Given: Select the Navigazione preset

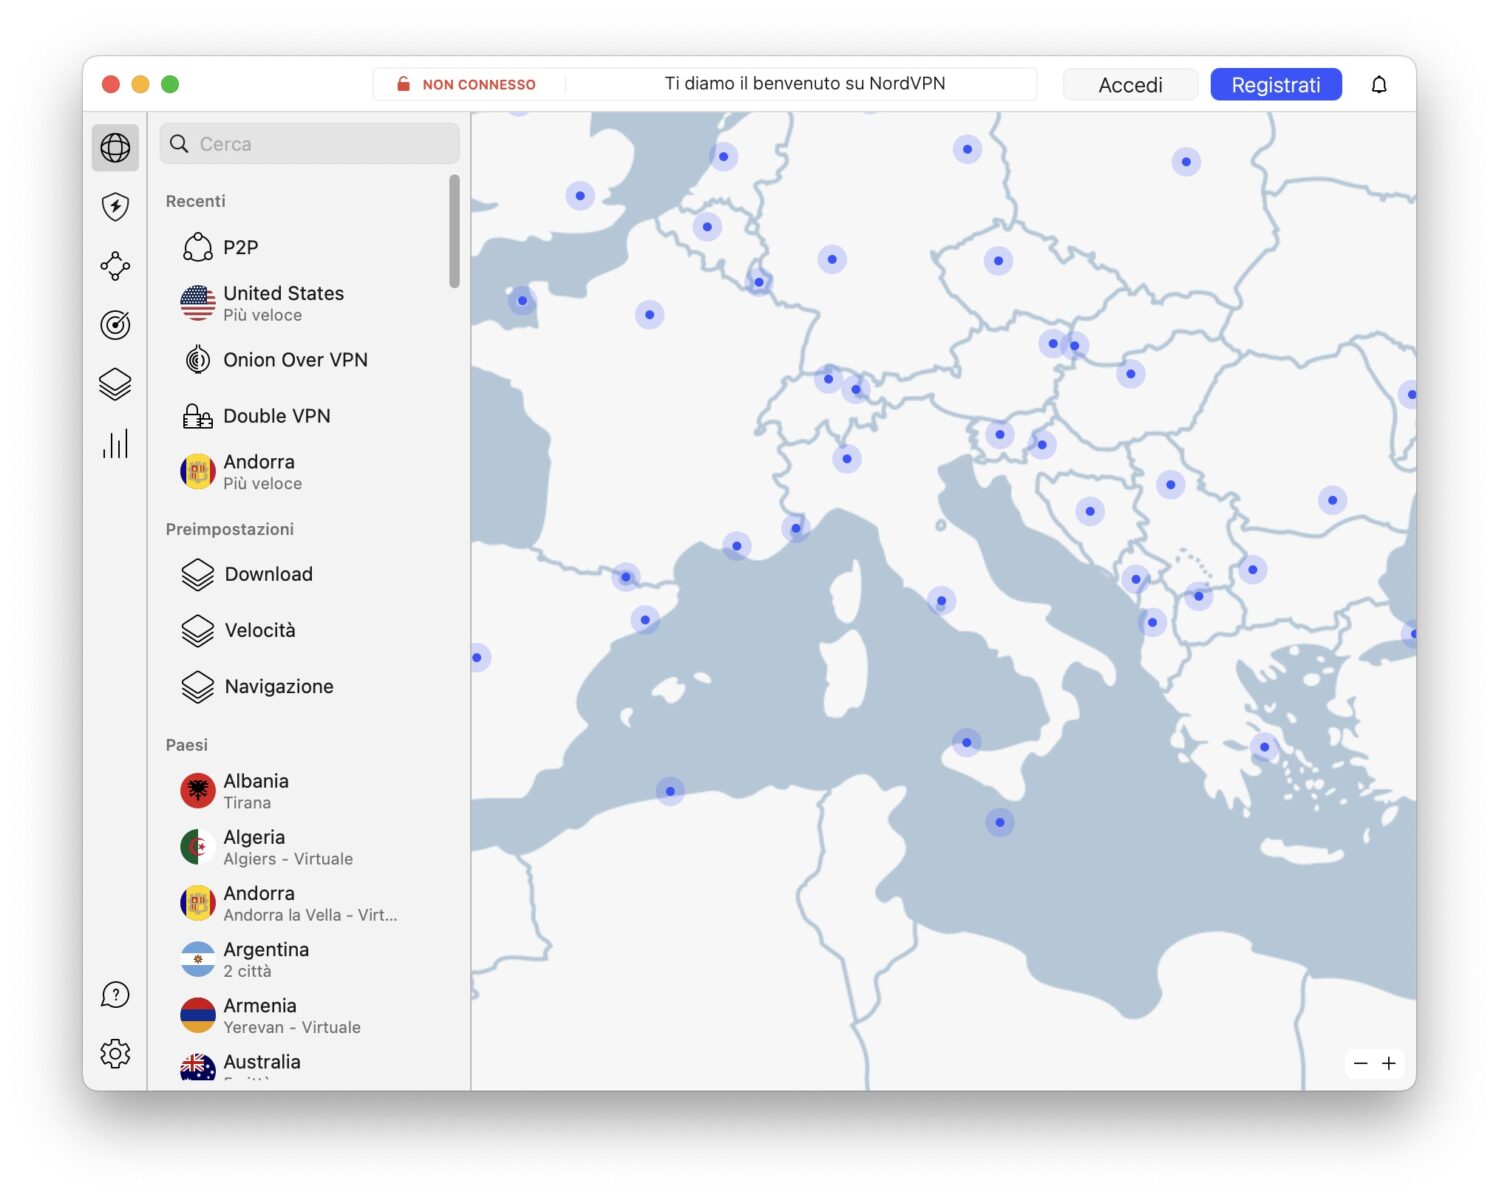Looking at the screenshot, I should (x=278, y=687).
